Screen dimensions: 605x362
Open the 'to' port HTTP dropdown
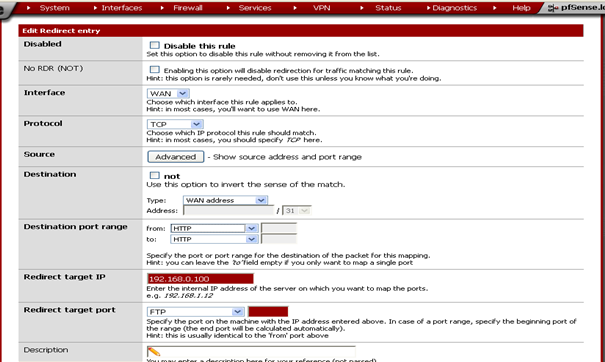coord(214,239)
